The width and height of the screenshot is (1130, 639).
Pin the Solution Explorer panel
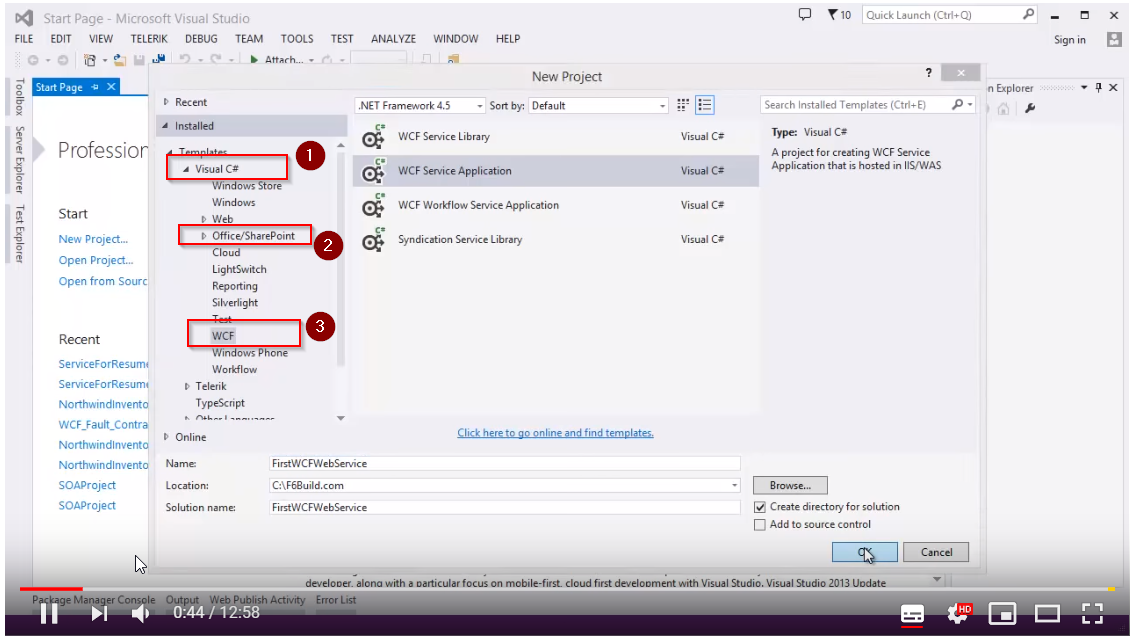click(x=1098, y=88)
